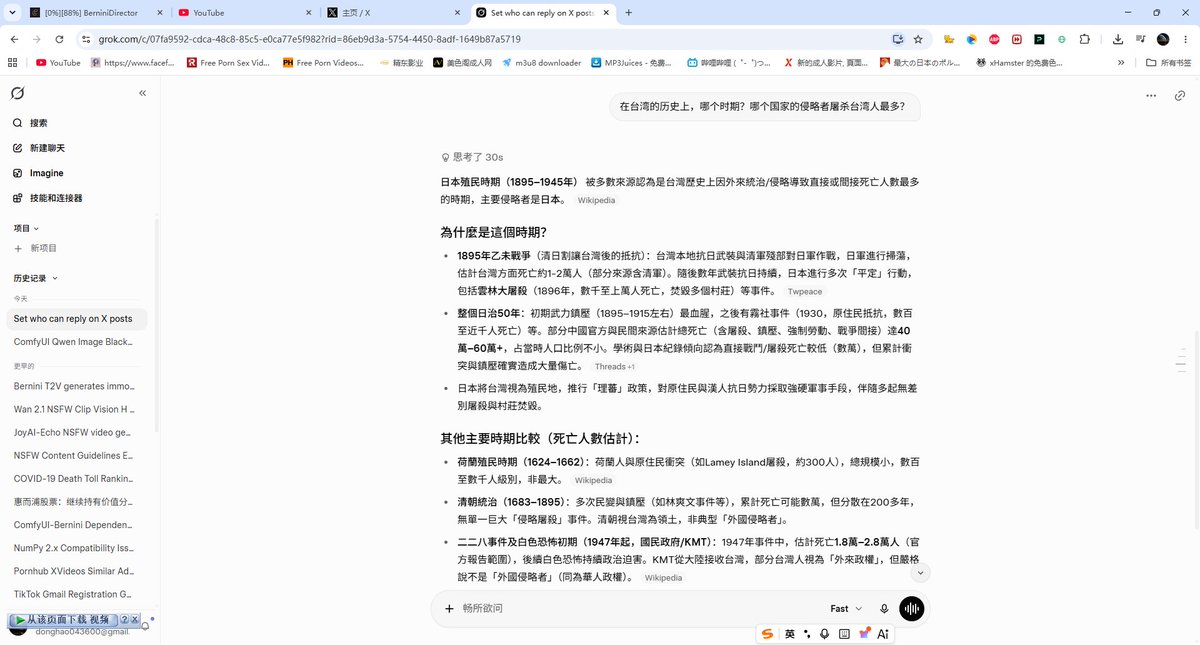Collapse the 历史记录 section
This screenshot has height=645, width=1200.
click(35, 278)
